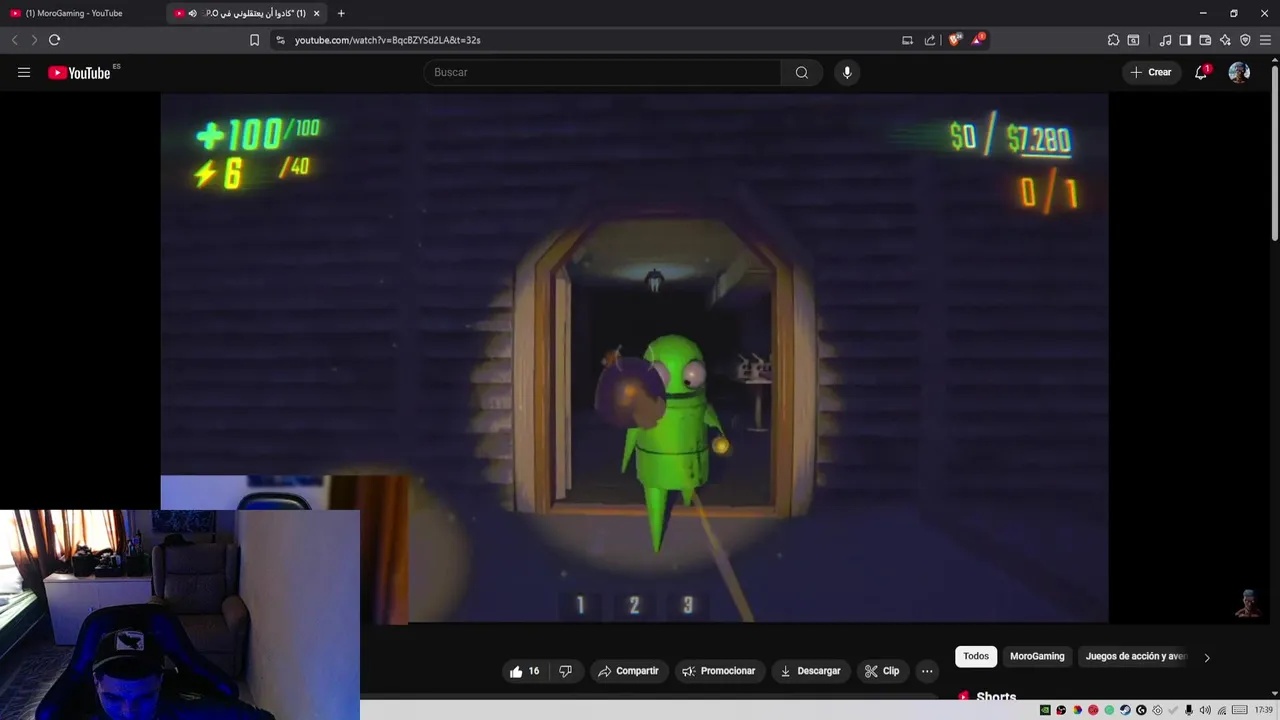The image size is (1280, 720).
Task: Open YouTube notifications bell
Action: pyautogui.click(x=1201, y=72)
